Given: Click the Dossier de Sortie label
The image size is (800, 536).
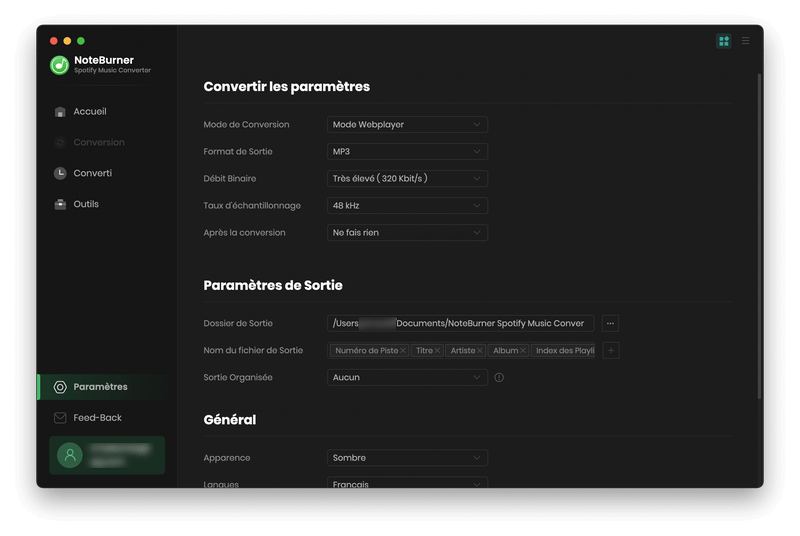Looking at the screenshot, I should coord(238,323).
